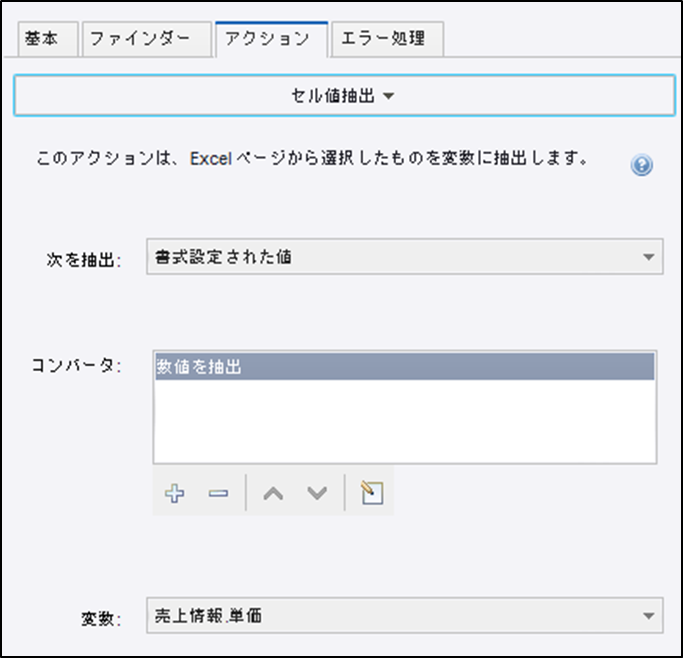Move the converter up with the up arrow
This screenshot has width=683, height=658.
[x=273, y=493]
